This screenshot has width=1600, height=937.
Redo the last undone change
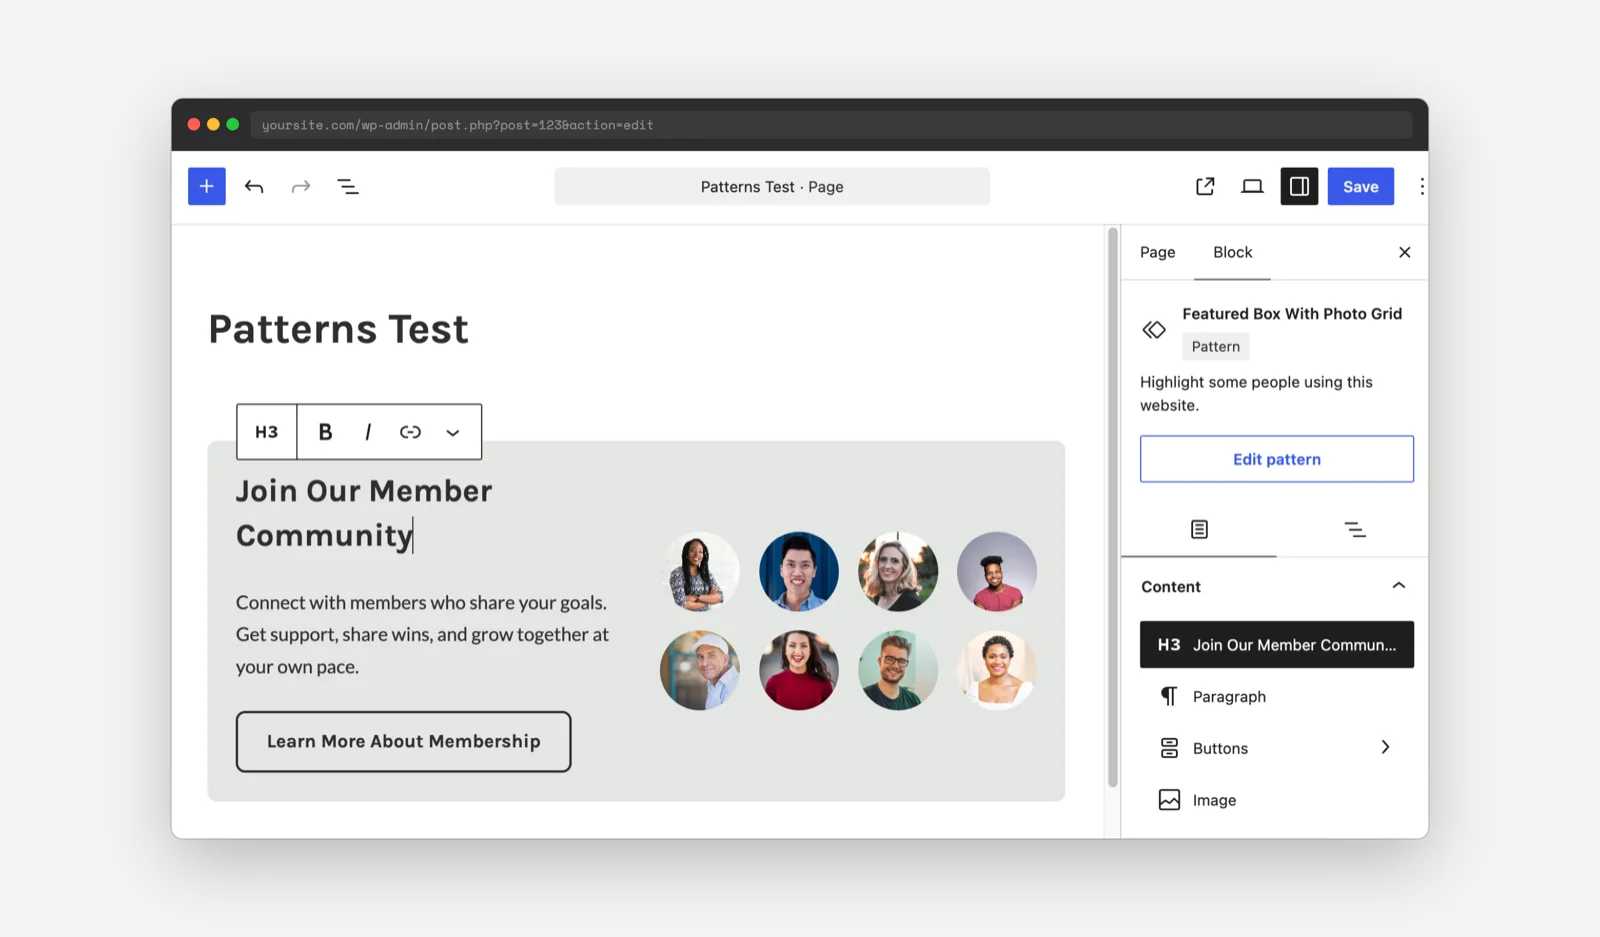(x=301, y=186)
